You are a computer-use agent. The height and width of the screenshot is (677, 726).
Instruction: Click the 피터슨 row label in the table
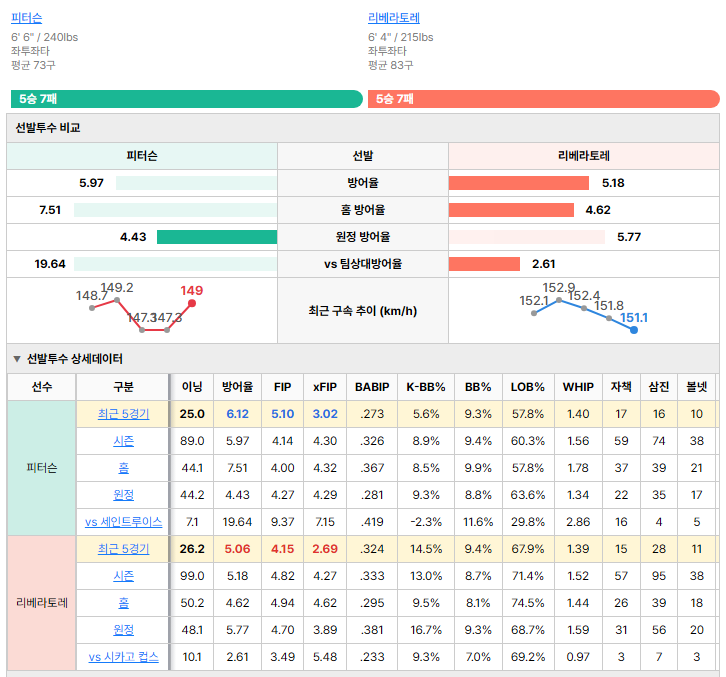42,468
